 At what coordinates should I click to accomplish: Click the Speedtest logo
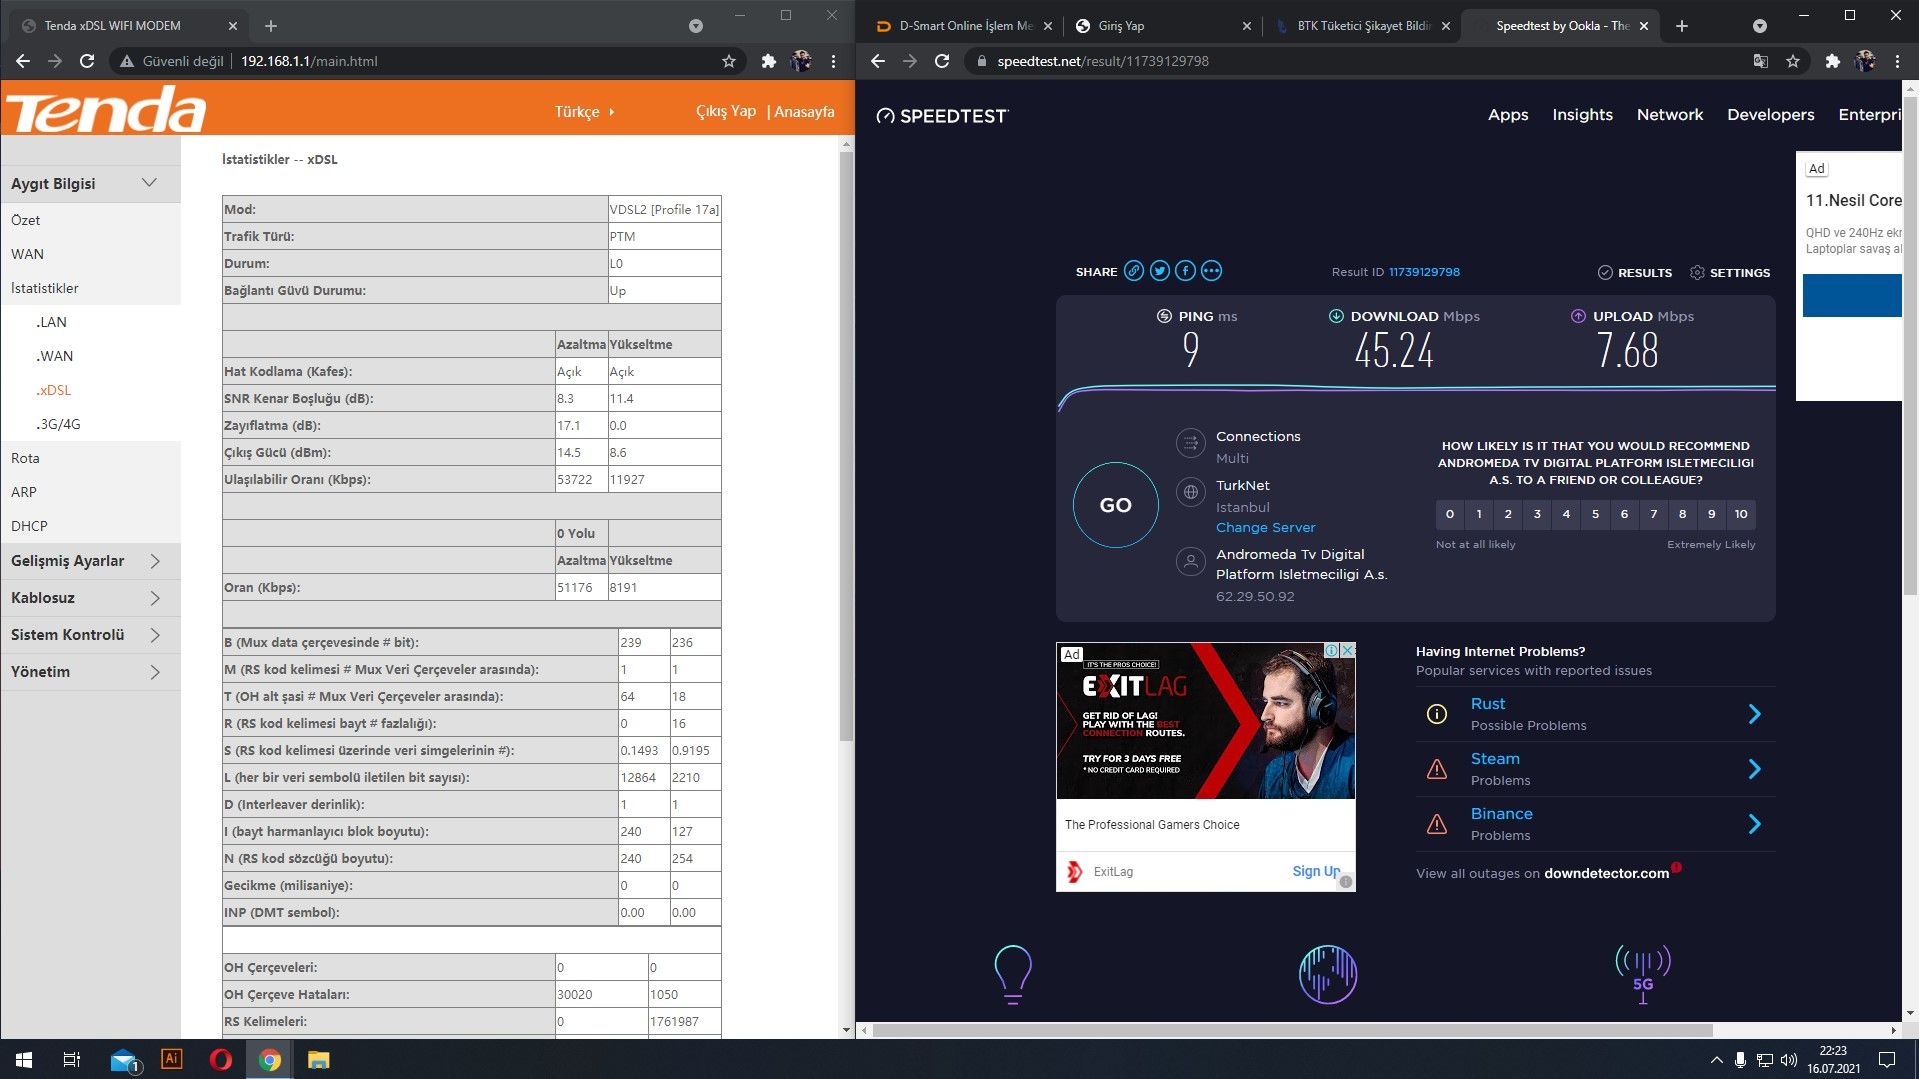[942, 116]
